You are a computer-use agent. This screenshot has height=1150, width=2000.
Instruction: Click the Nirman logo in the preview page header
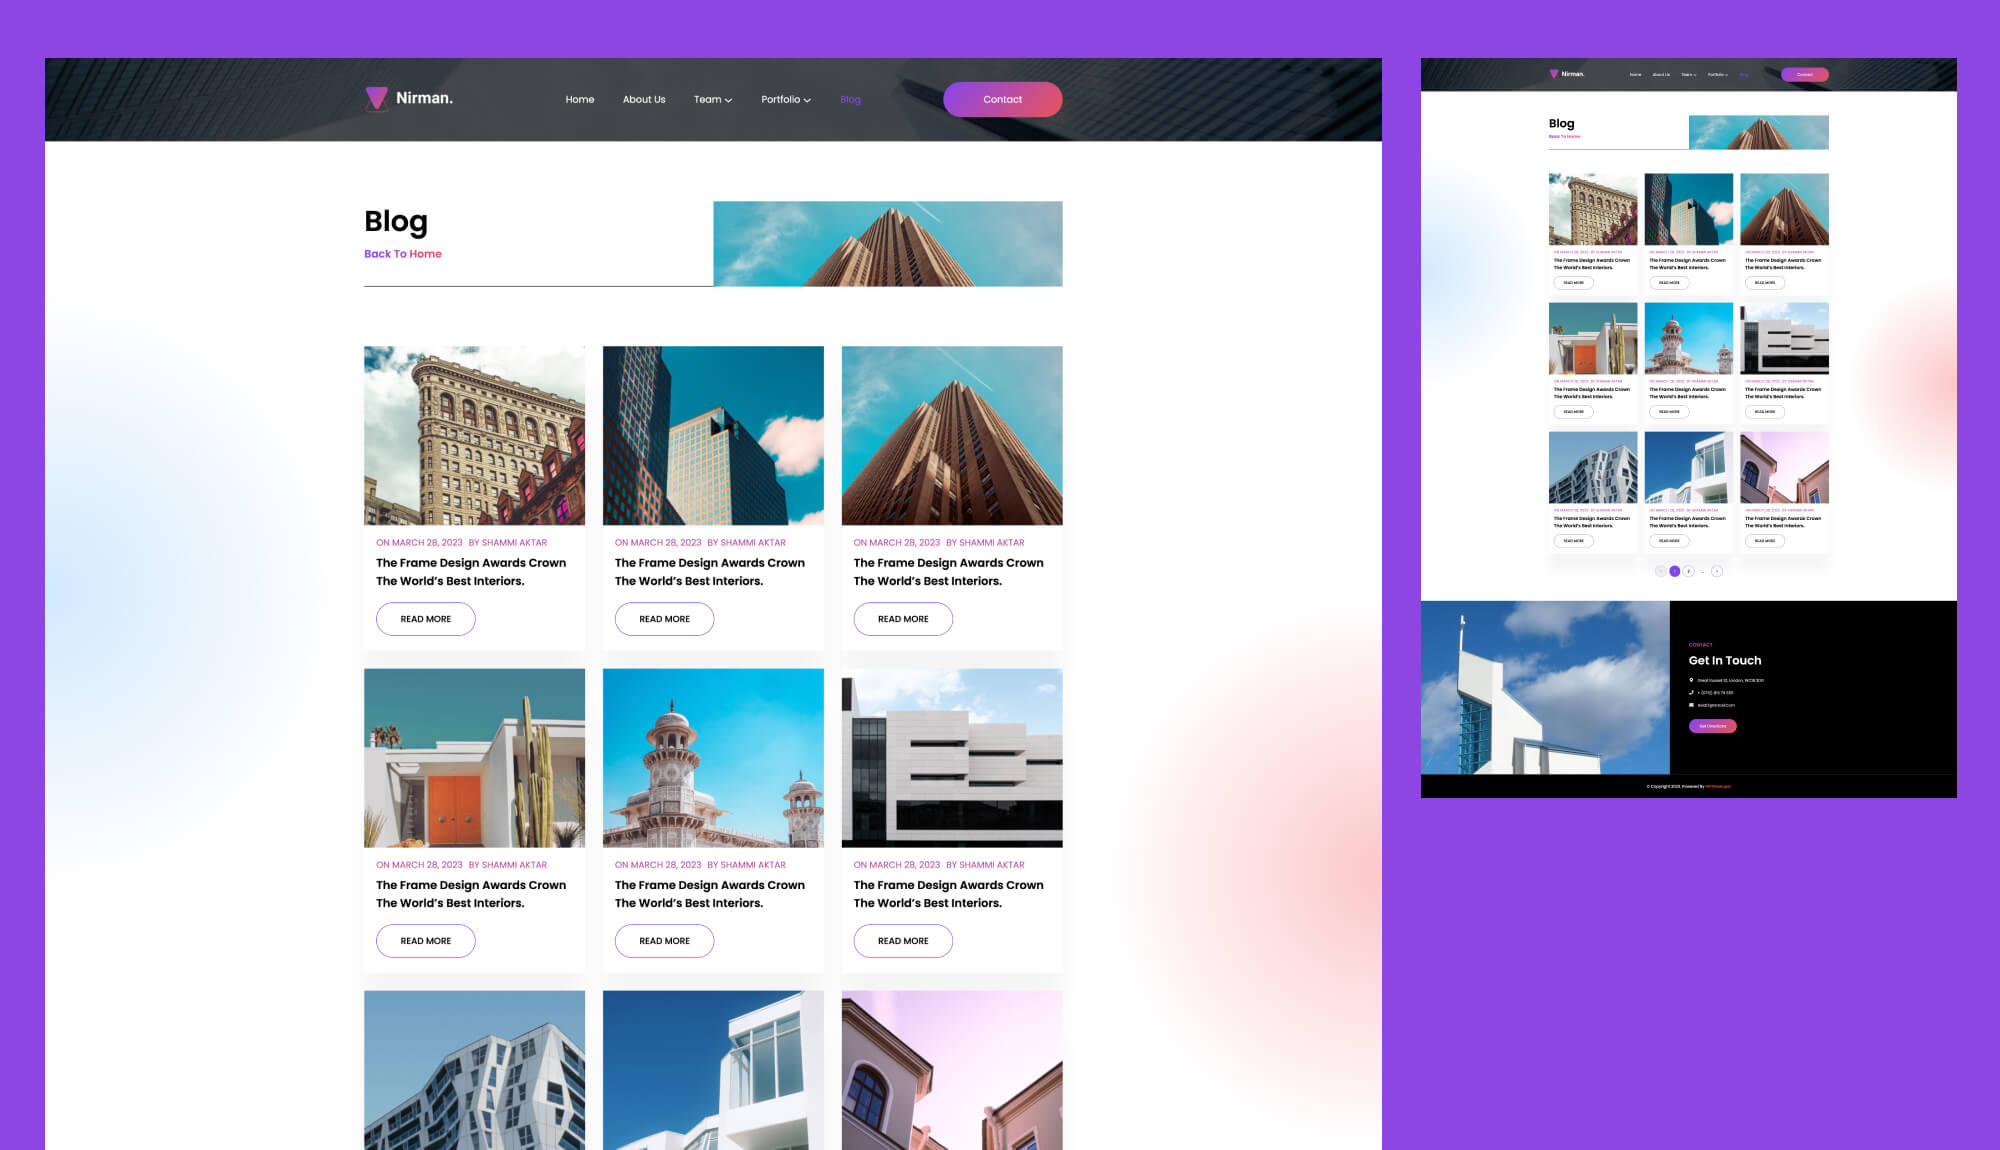pyautogui.click(x=1556, y=73)
